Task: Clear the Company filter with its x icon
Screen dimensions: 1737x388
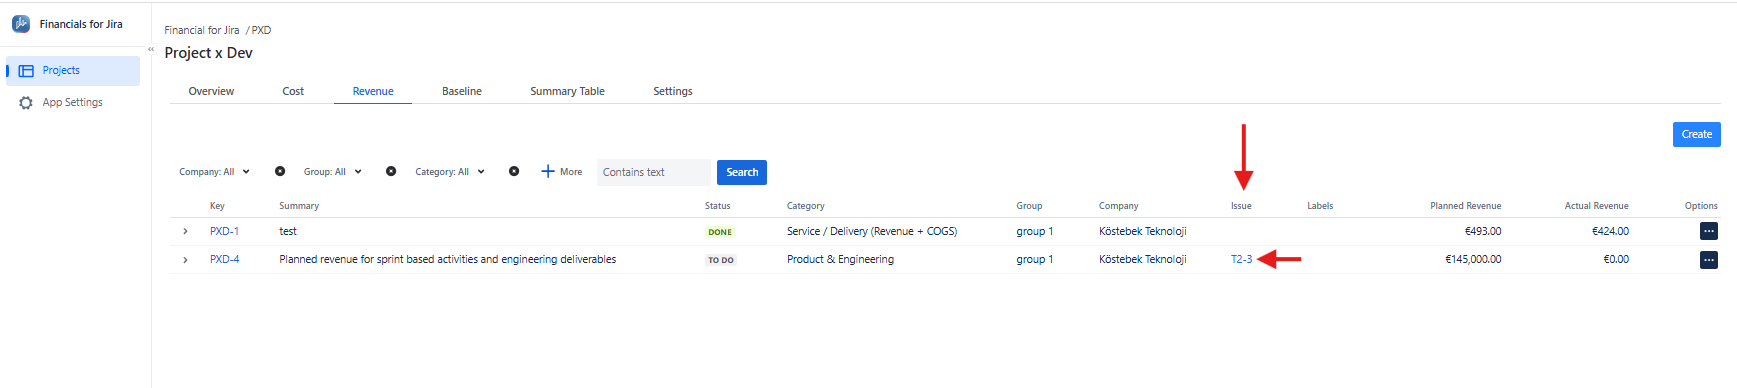Action: coord(280,172)
